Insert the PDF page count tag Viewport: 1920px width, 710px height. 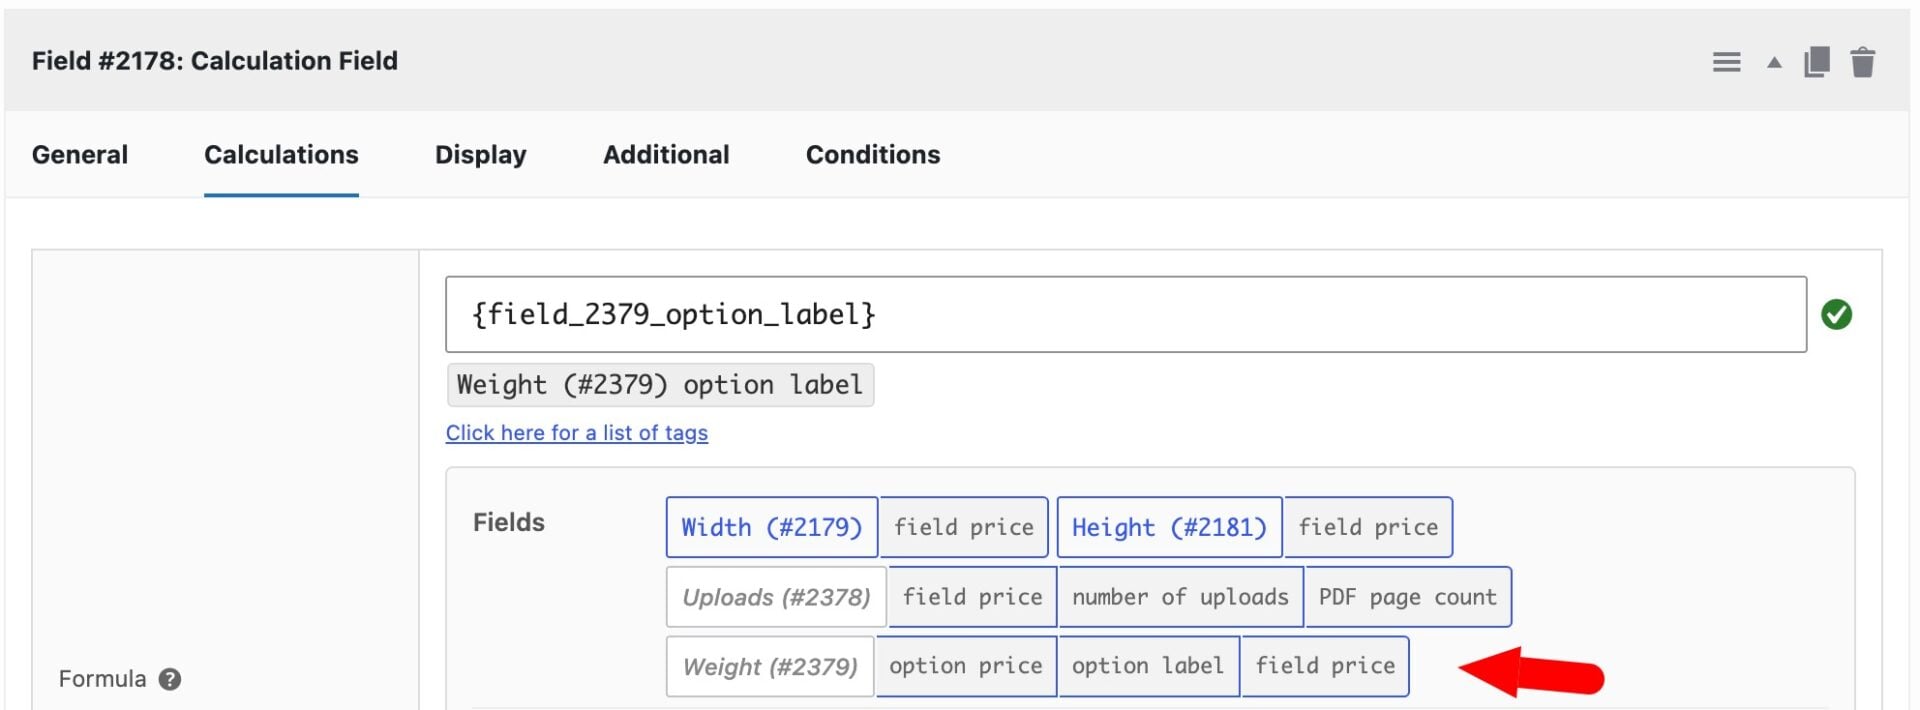(1408, 597)
